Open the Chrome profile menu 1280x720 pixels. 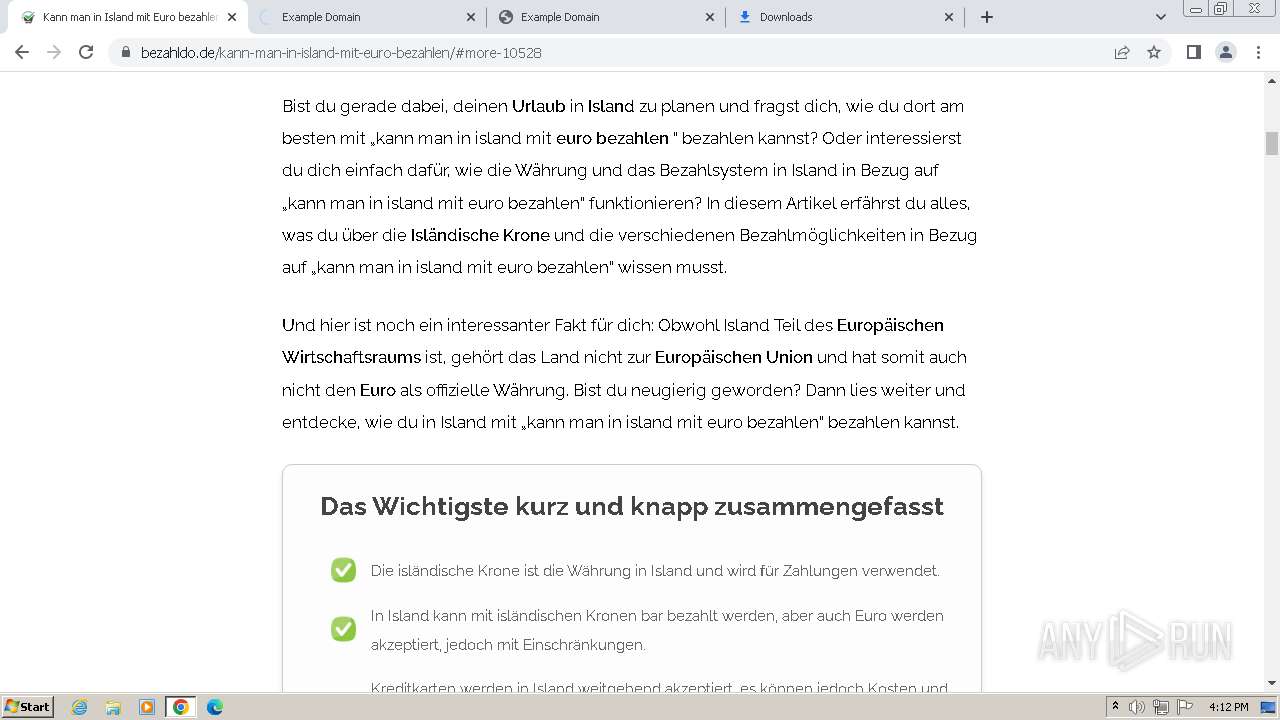coord(1226,52)
